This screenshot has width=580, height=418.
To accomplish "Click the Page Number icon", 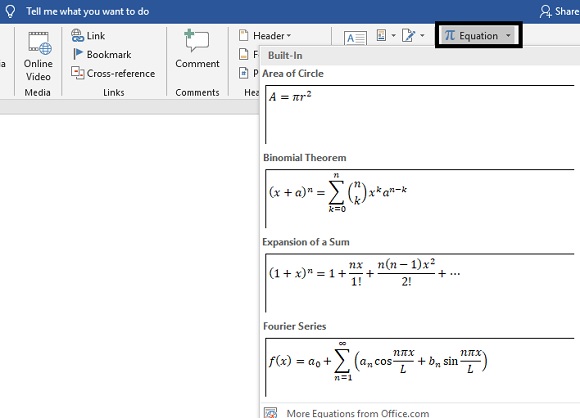I will coord(243,73).
